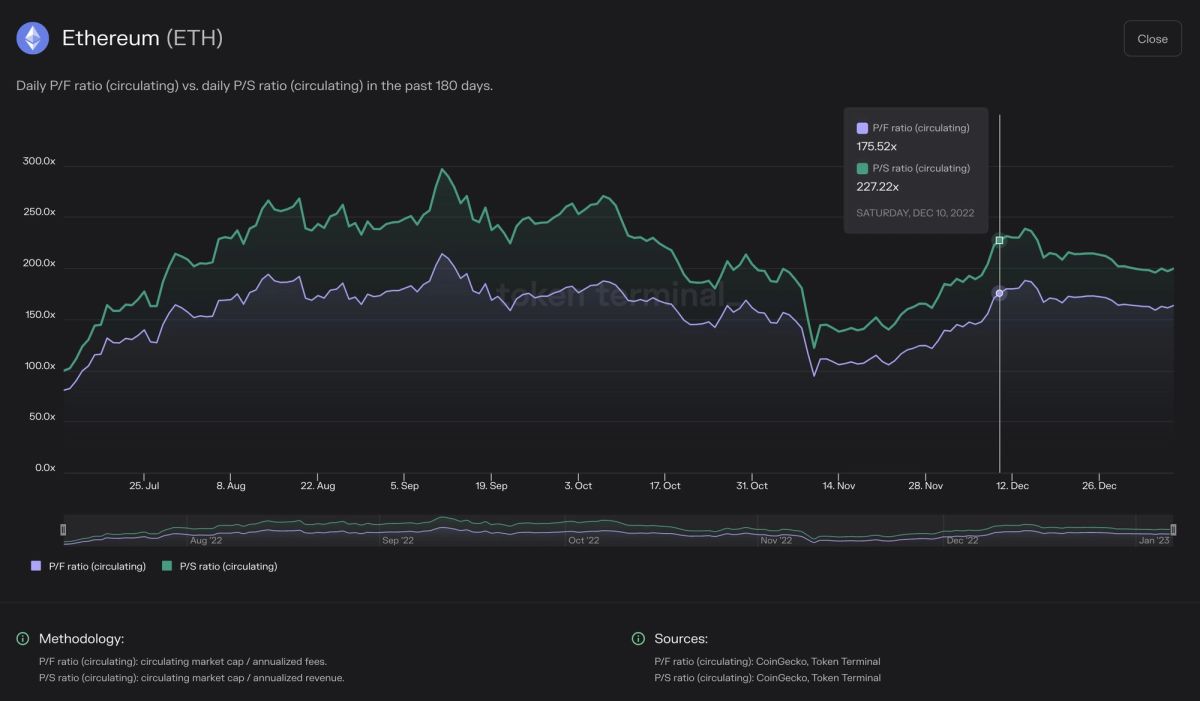Click the 227.22x value in the tooltip
The height and width of the screenshot is (701, 1200).
click(x=878, y=186)
